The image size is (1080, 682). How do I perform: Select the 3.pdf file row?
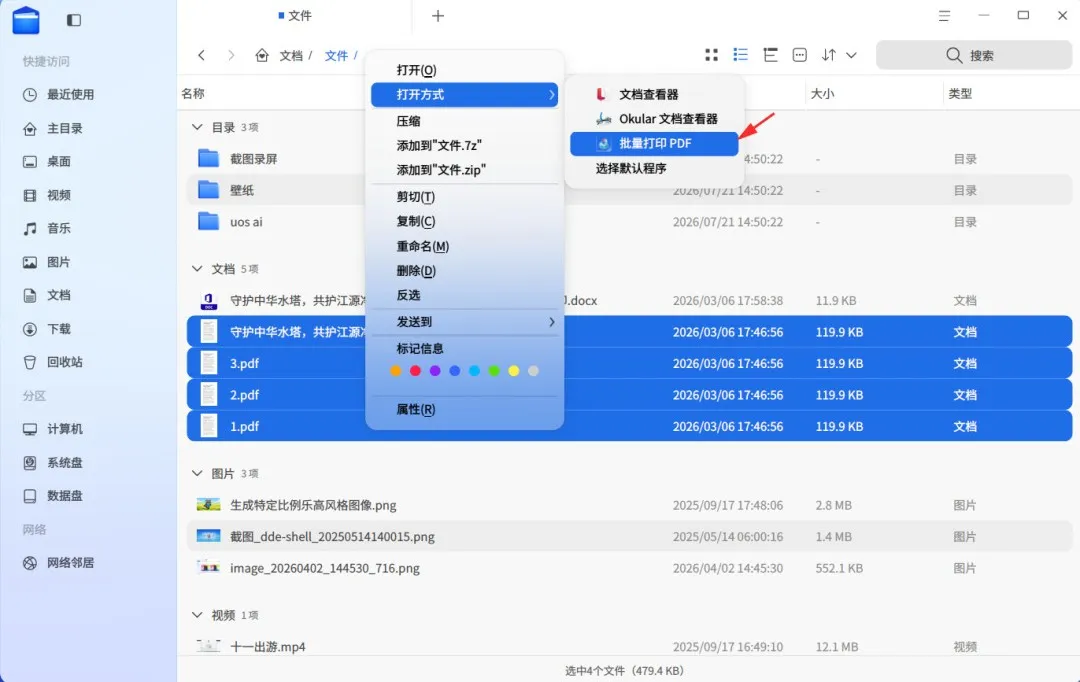point(629,364)
